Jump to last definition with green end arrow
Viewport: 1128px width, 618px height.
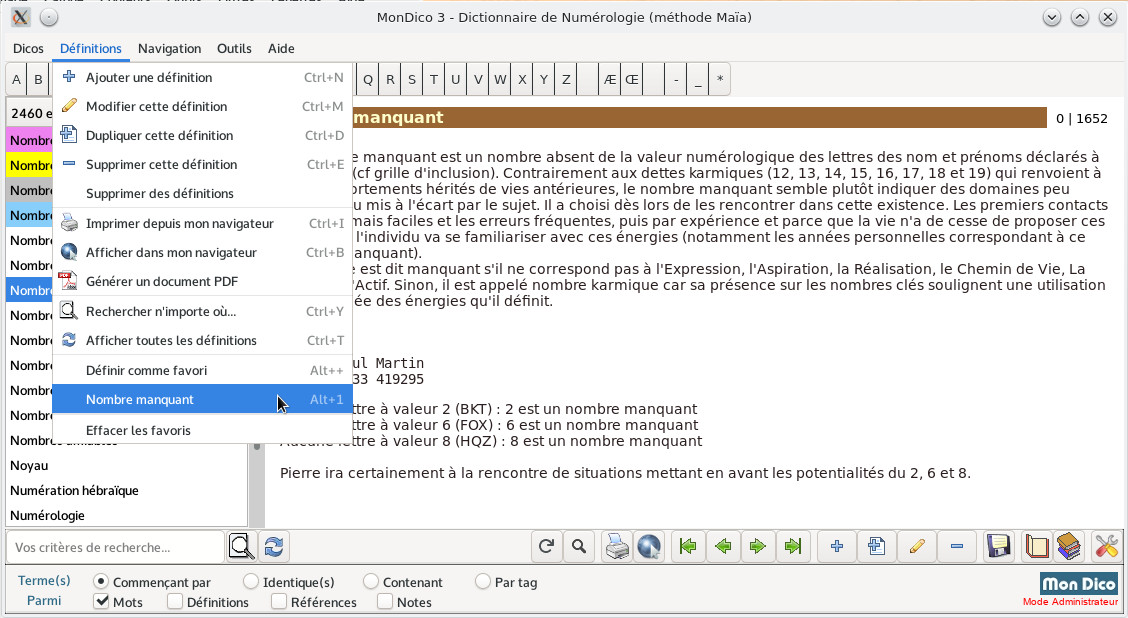(x=793, y=547)
